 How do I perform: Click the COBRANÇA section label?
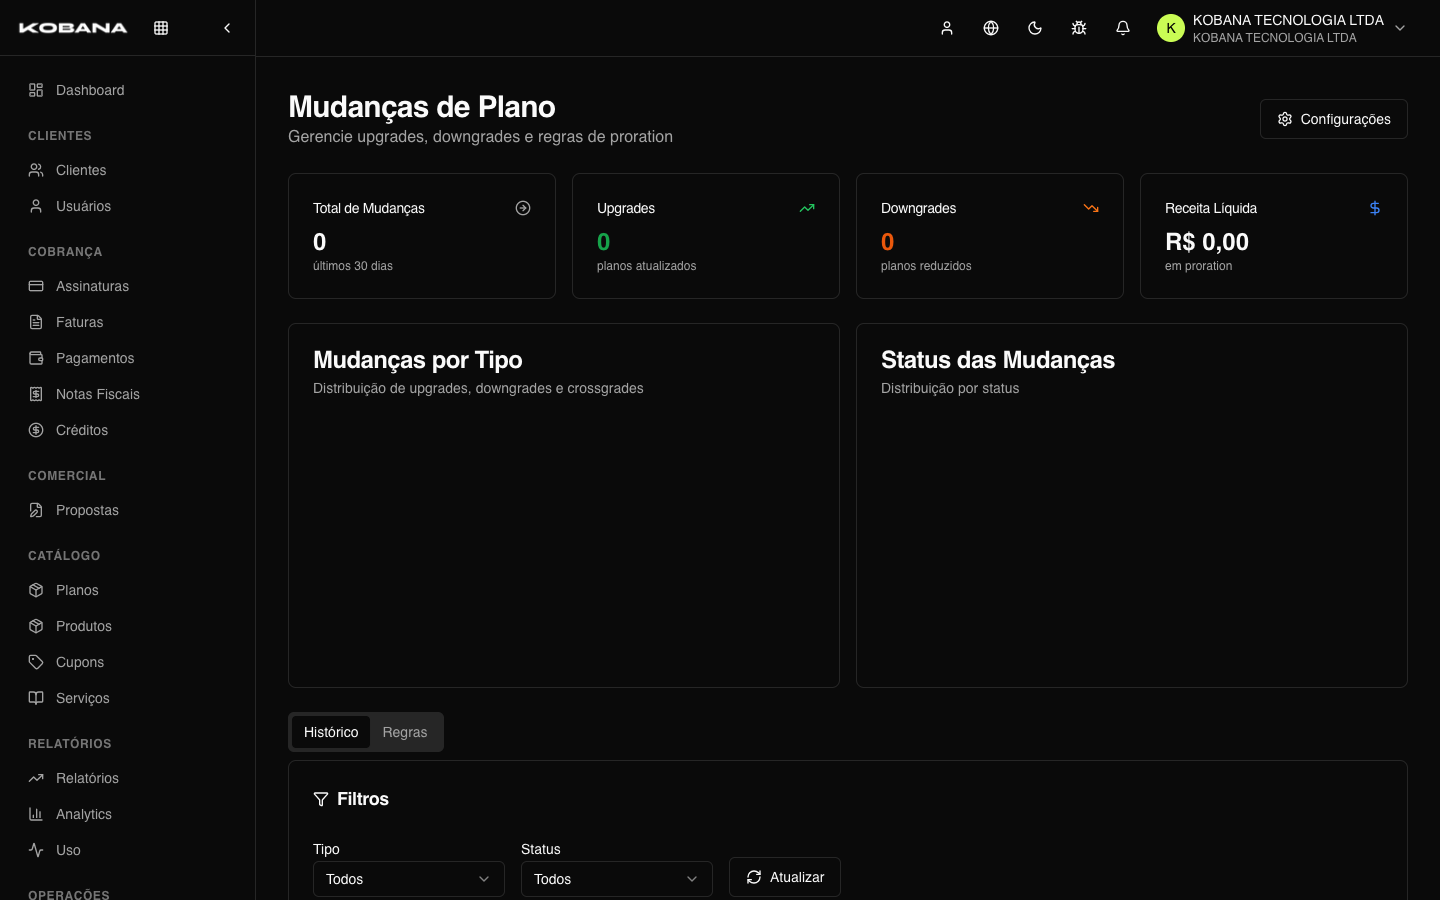pyautogui.click(x=65, y=252)
